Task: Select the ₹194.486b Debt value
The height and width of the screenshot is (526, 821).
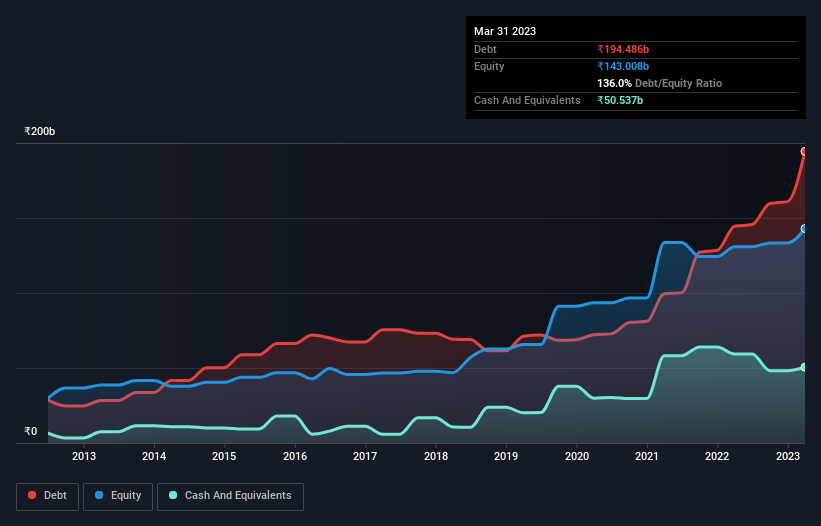Action: pyautogui.click(x=623, y=49)
